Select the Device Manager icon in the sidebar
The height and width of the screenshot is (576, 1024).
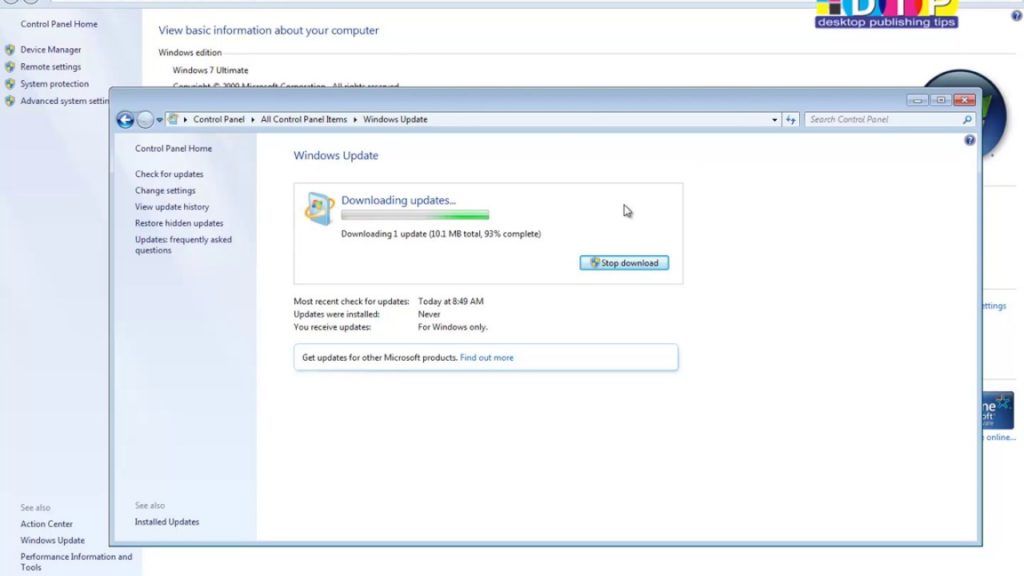point(12,49)
